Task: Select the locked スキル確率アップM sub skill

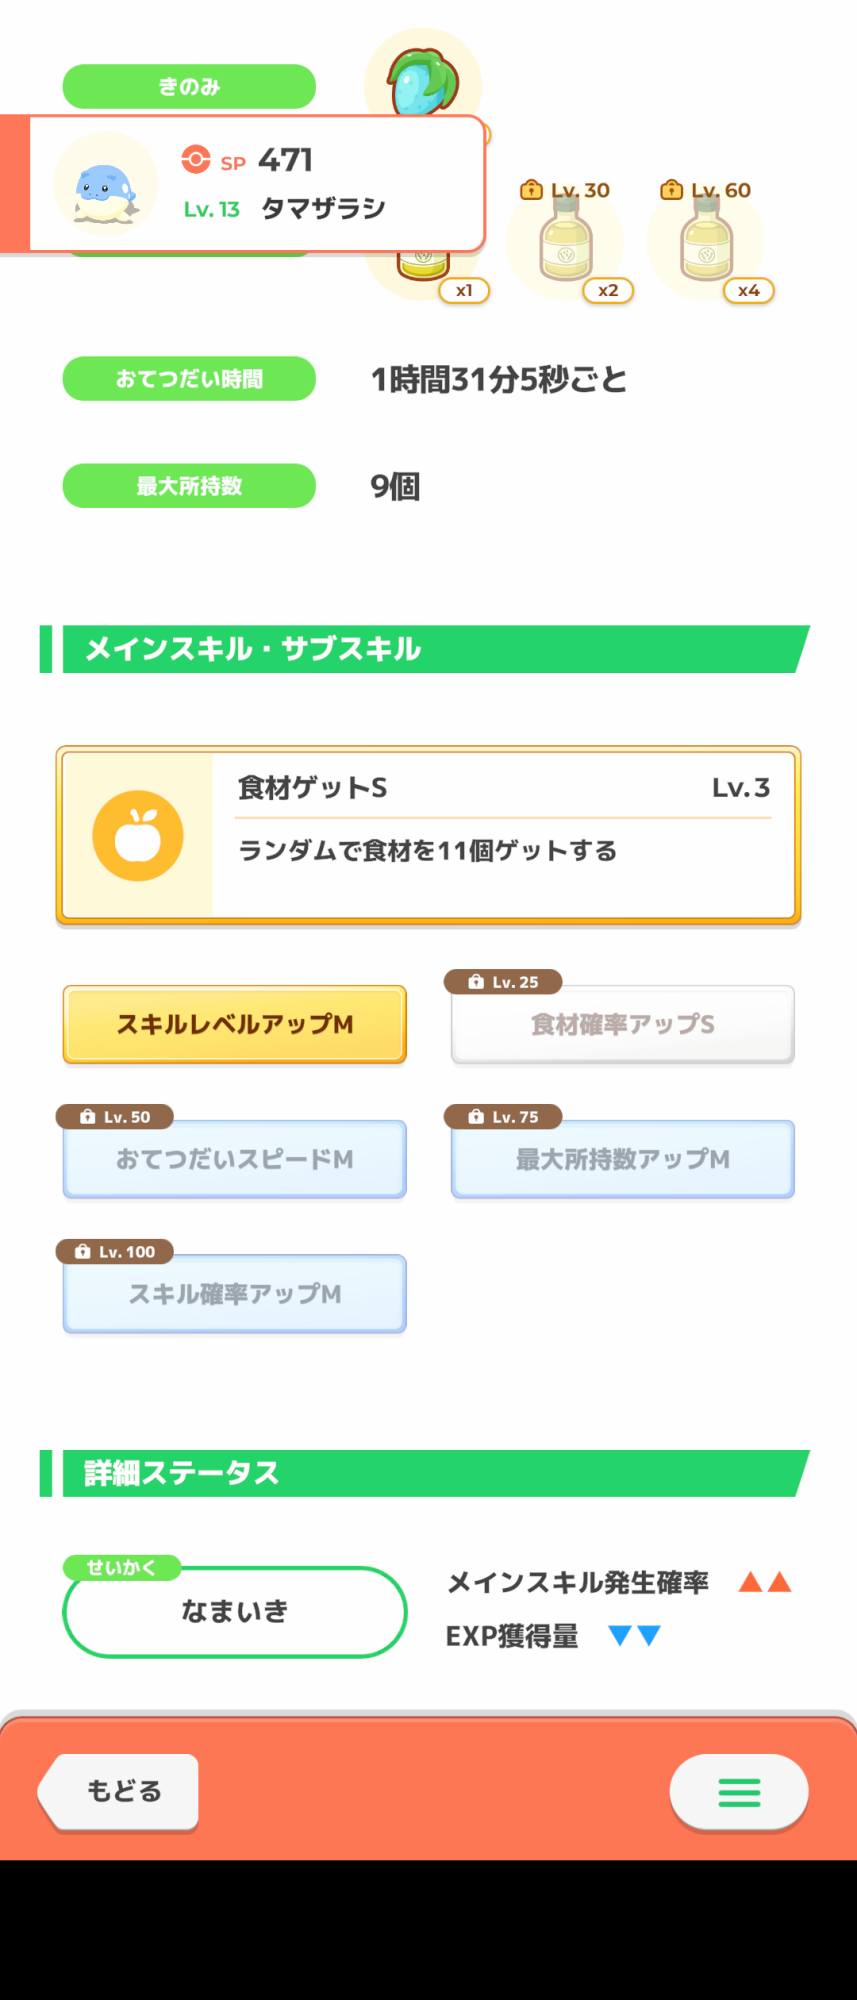Action: click(x=235, y=1294)
